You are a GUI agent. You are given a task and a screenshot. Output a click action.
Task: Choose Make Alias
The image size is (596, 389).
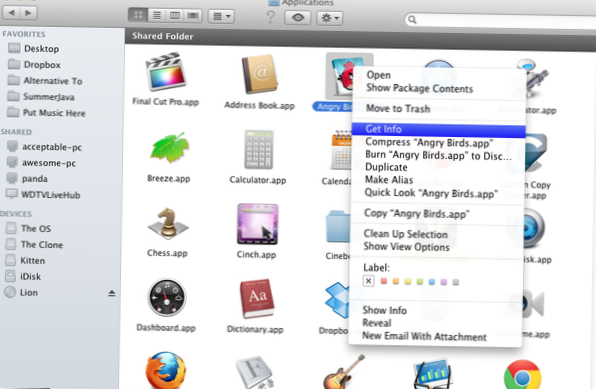(388, 179)
